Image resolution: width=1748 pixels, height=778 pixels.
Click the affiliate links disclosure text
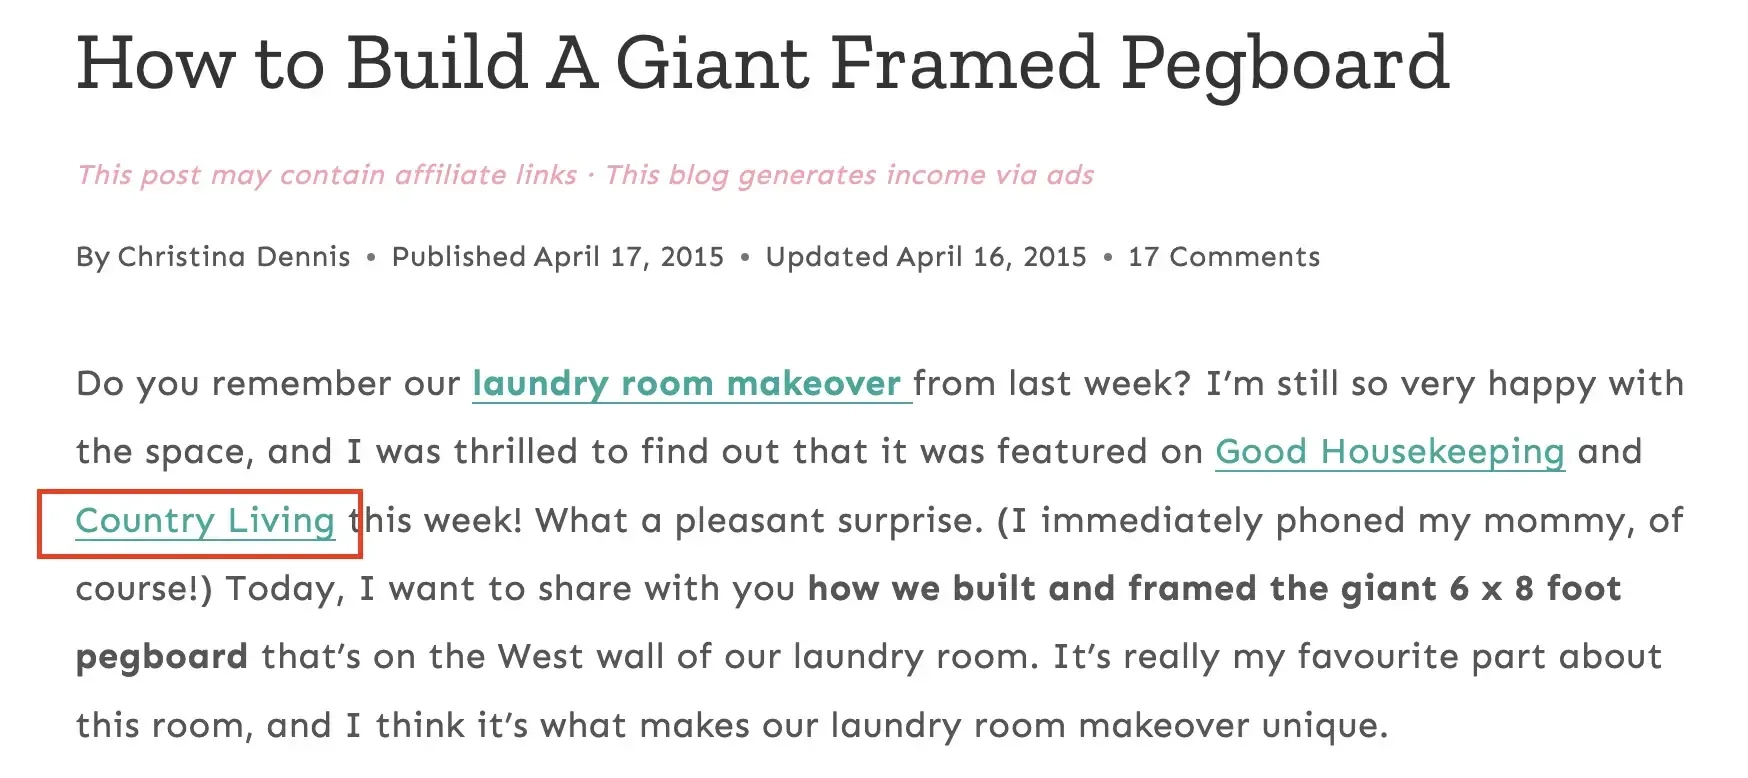327,175
